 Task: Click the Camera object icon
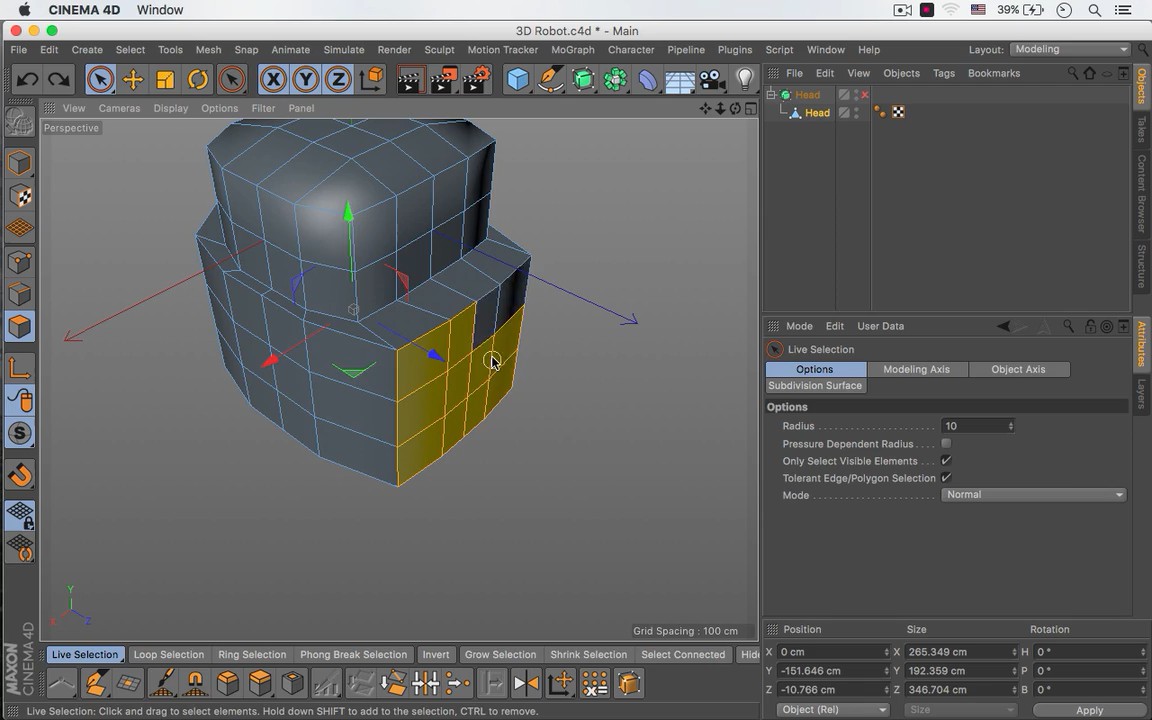[711, 80]
